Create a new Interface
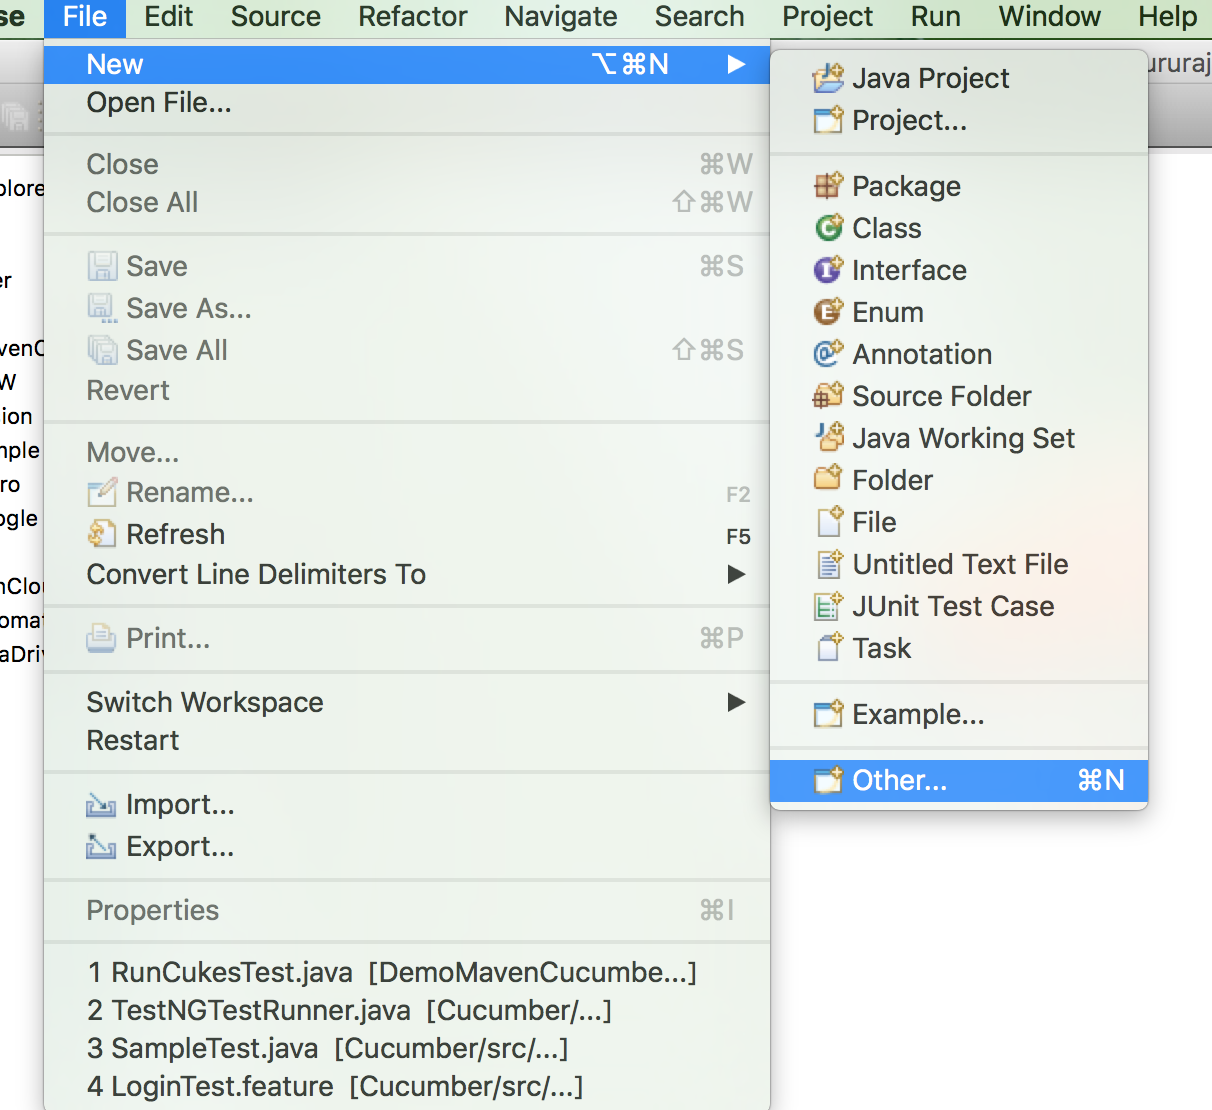 pos(908,270)
